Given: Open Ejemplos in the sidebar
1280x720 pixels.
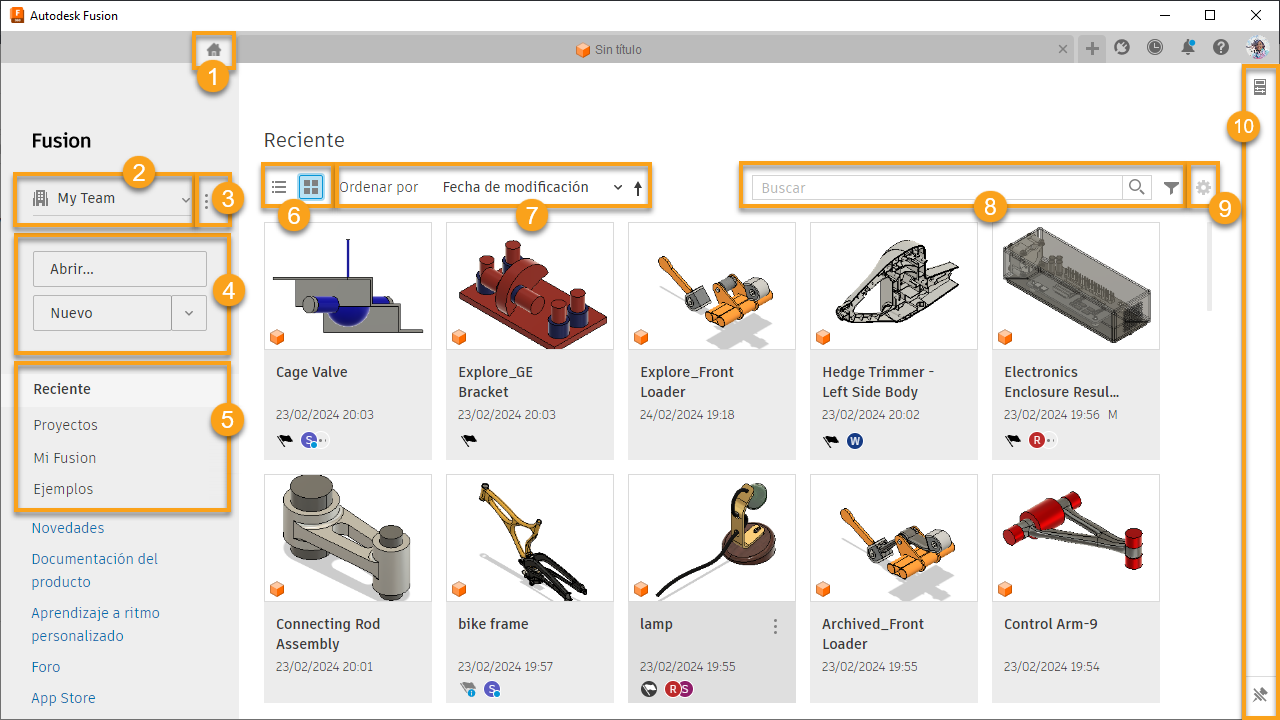Looking at the screenshot, I should pos(63,489).
